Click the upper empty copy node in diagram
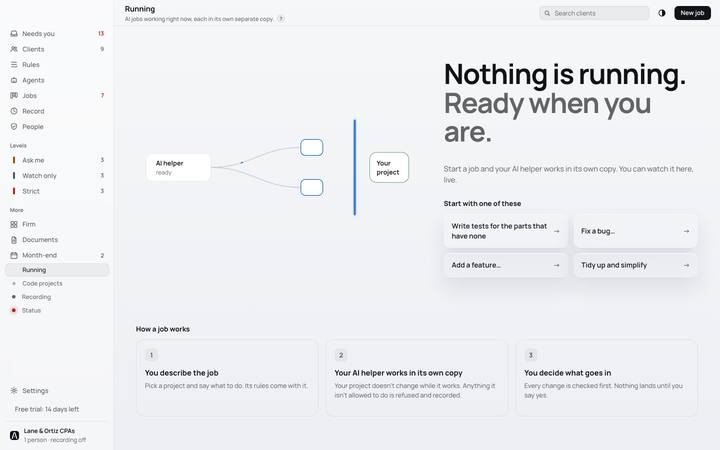This screenshot has height=450, width=720. point(312,148)
